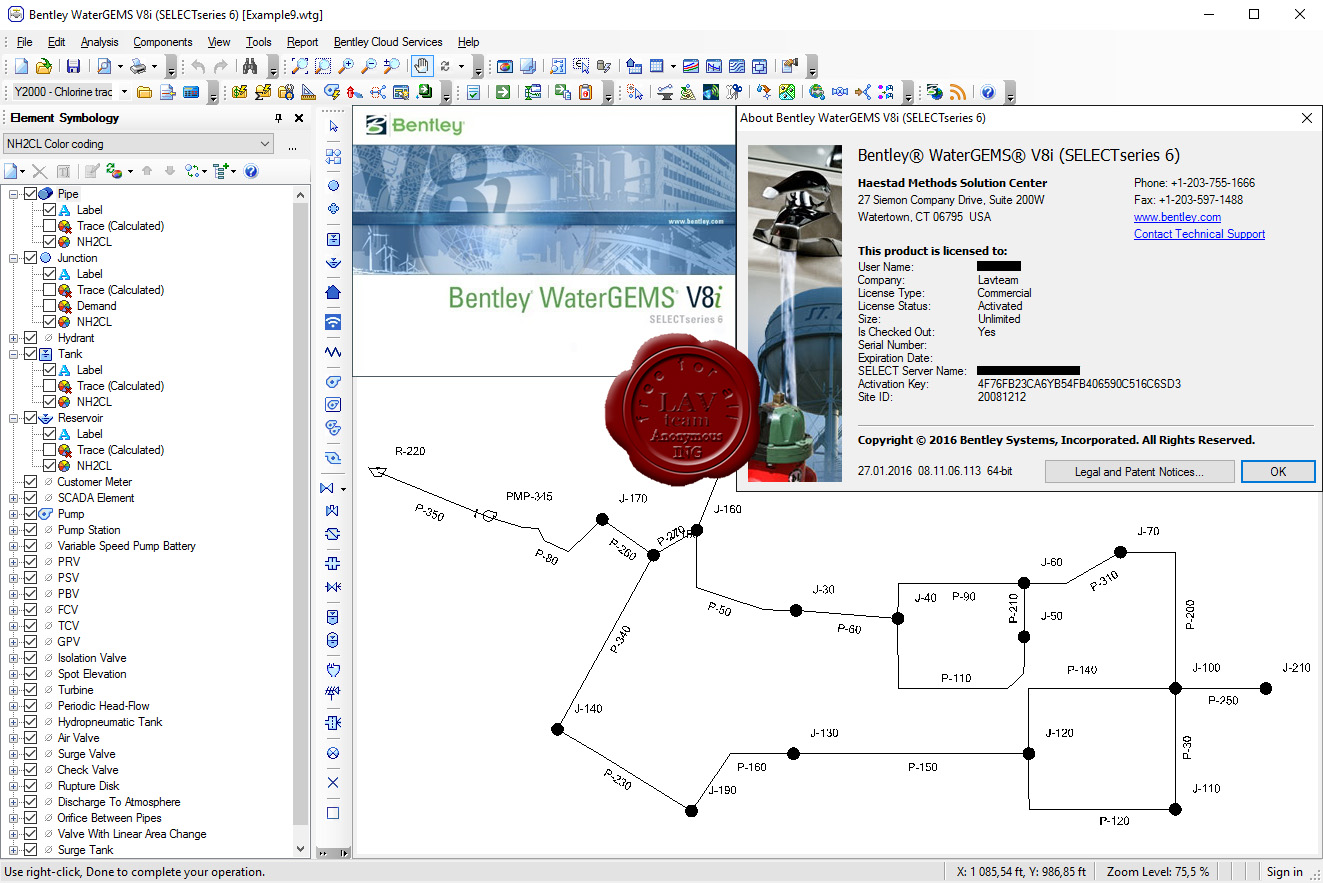Open Scenarios manager icon beside scenario dropdown
Image resolution: width=1323 pixels, height=883 pixels.
(144, 93)
